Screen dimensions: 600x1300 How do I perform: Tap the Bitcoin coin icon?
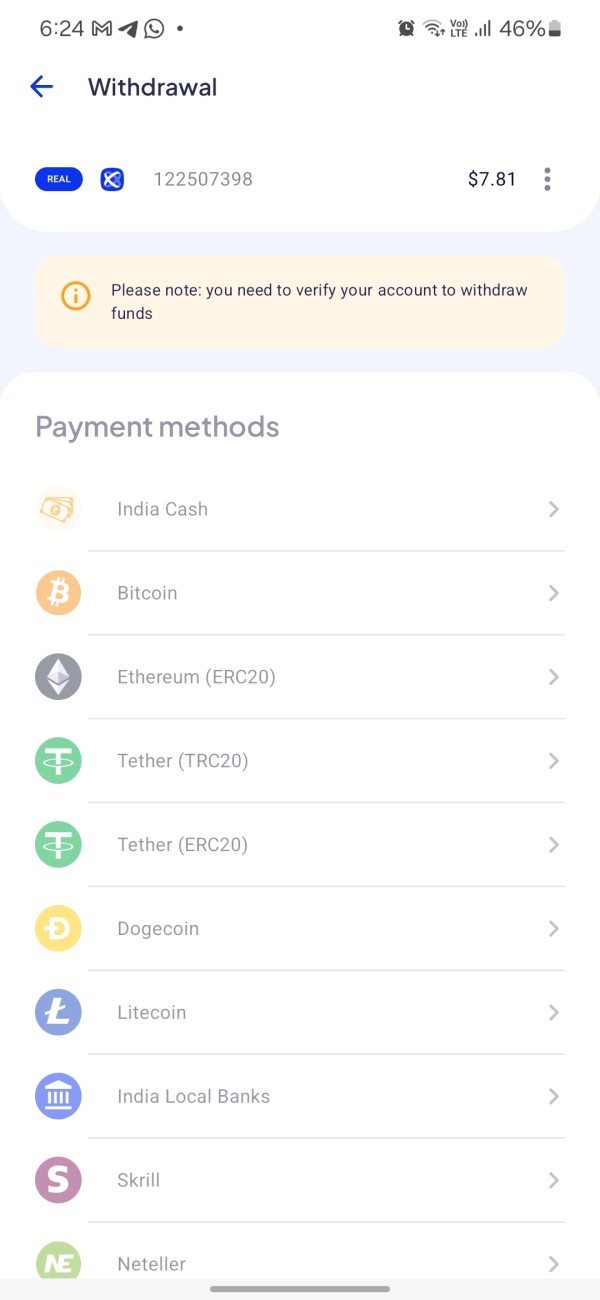58,593
